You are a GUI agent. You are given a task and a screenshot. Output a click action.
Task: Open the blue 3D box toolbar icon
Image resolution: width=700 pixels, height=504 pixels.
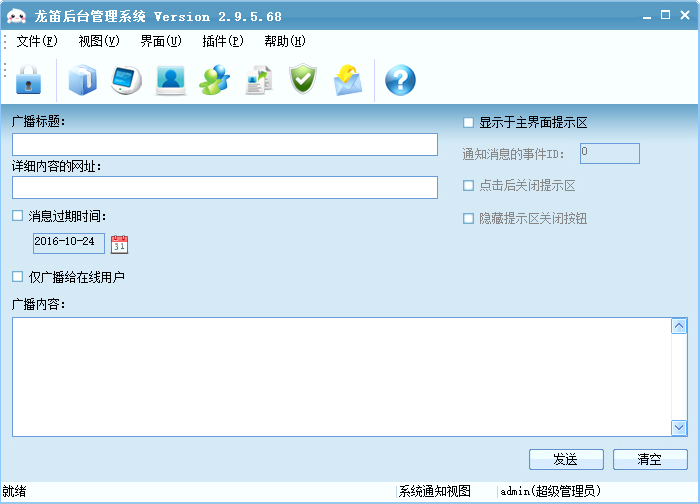coord(83,80)
